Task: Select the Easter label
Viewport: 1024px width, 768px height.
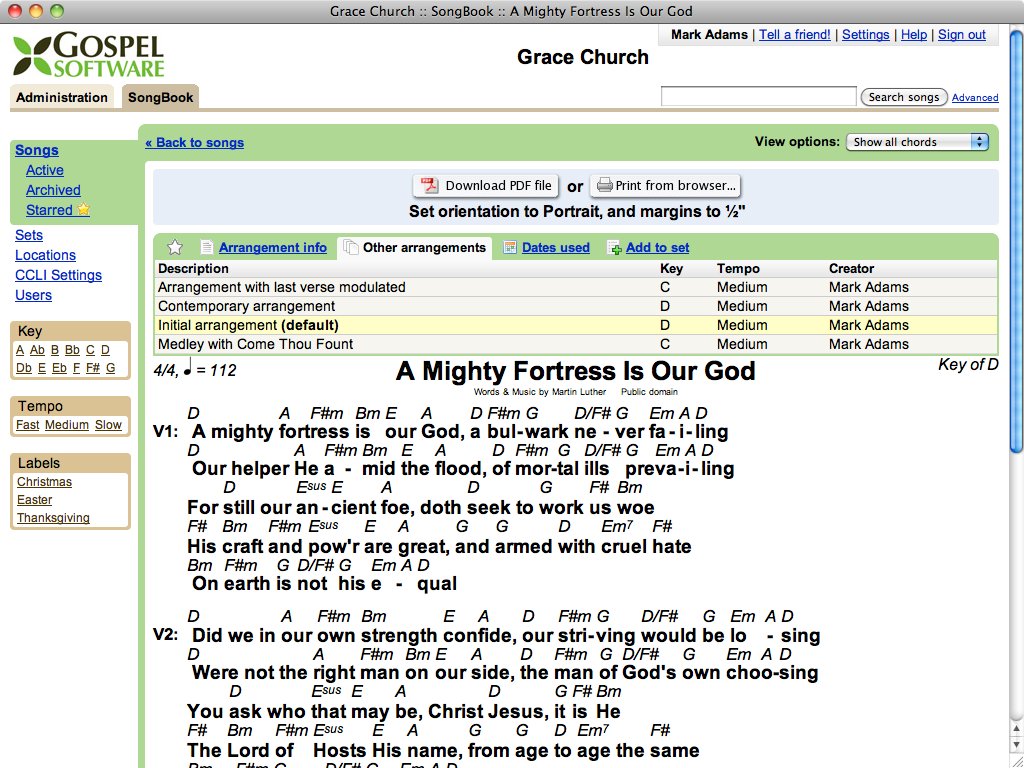Action: point(35,500)
